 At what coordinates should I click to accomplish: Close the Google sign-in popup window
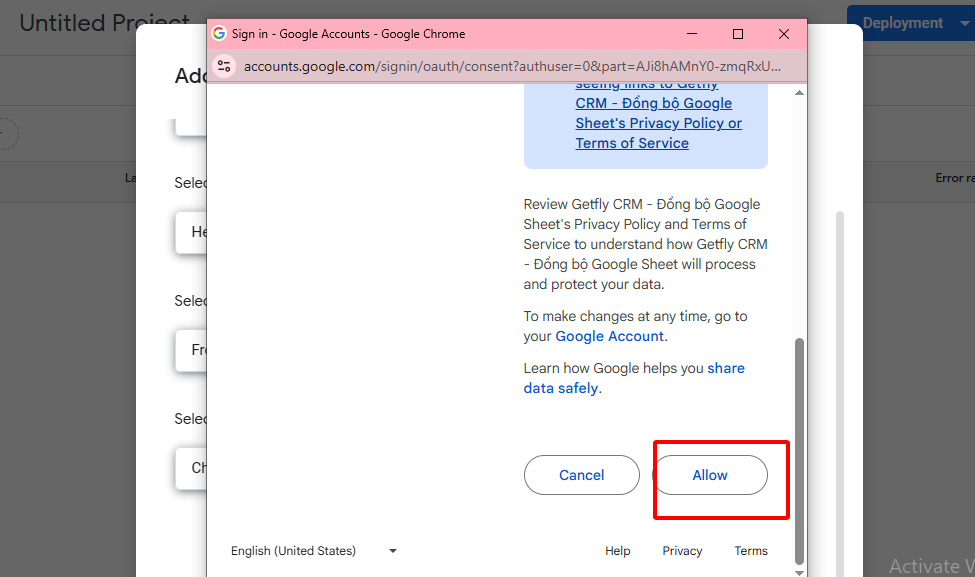coord(784,34)
